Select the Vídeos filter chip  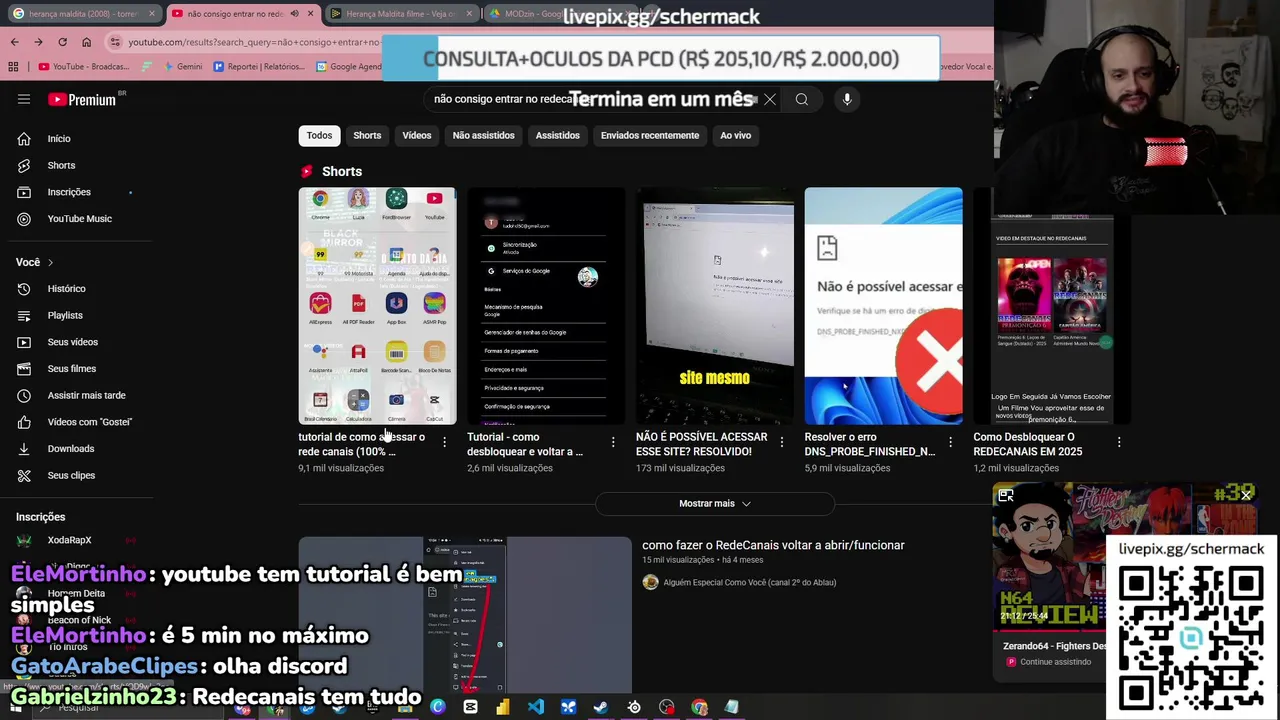[417, 136]
